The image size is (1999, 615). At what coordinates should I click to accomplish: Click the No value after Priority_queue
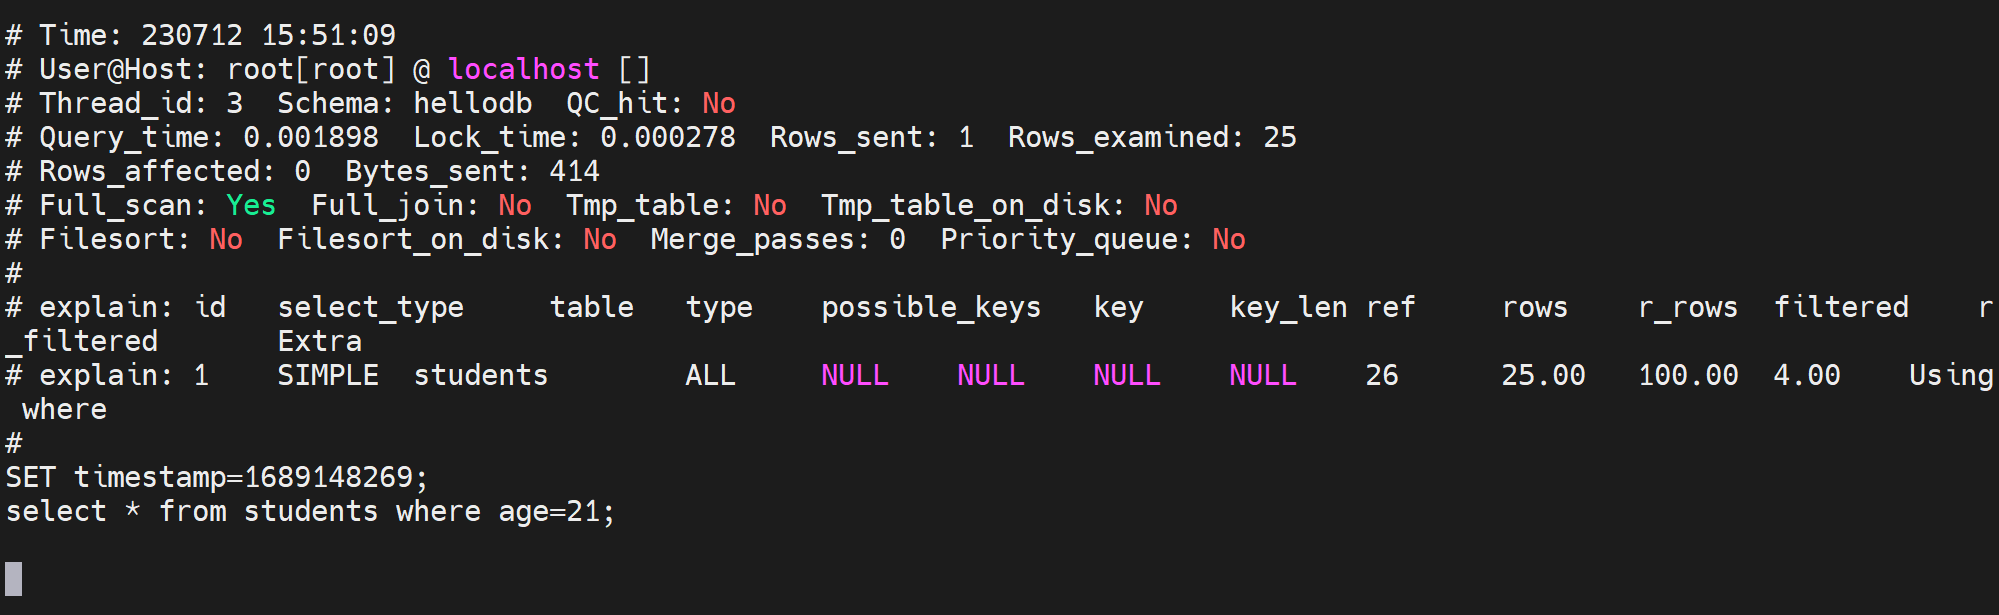[1228, 239]
